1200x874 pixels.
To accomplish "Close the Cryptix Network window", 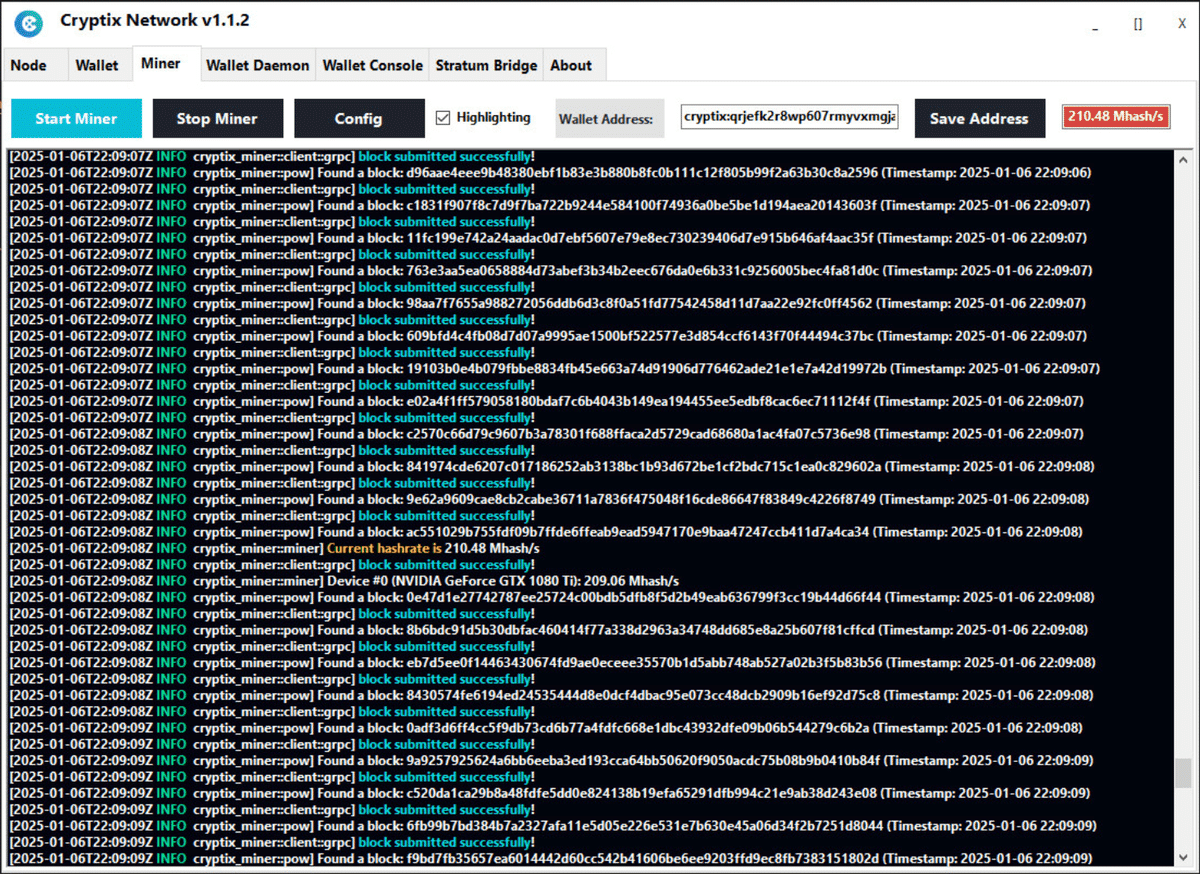I will coord(1181,23).
